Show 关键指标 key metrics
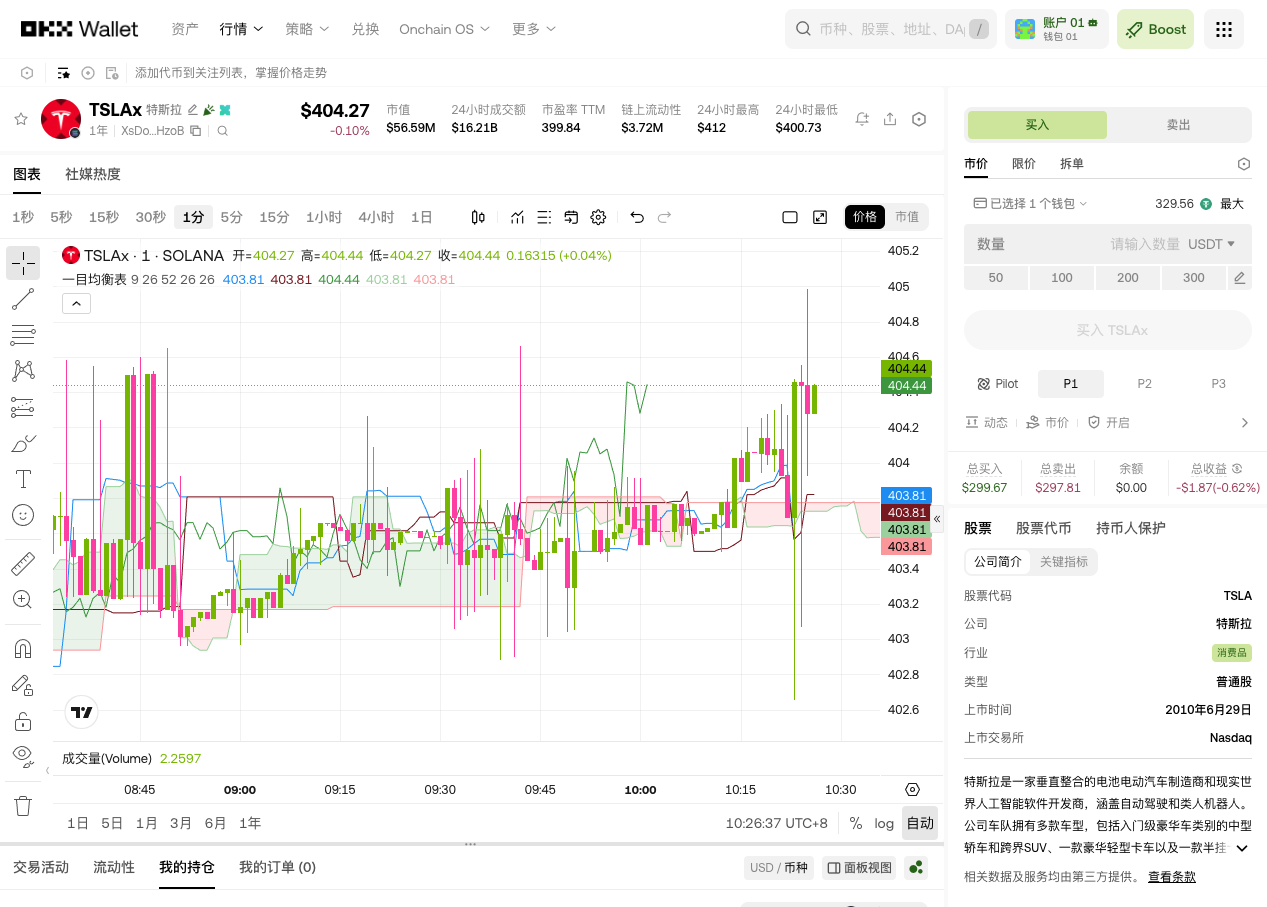 1064,562
